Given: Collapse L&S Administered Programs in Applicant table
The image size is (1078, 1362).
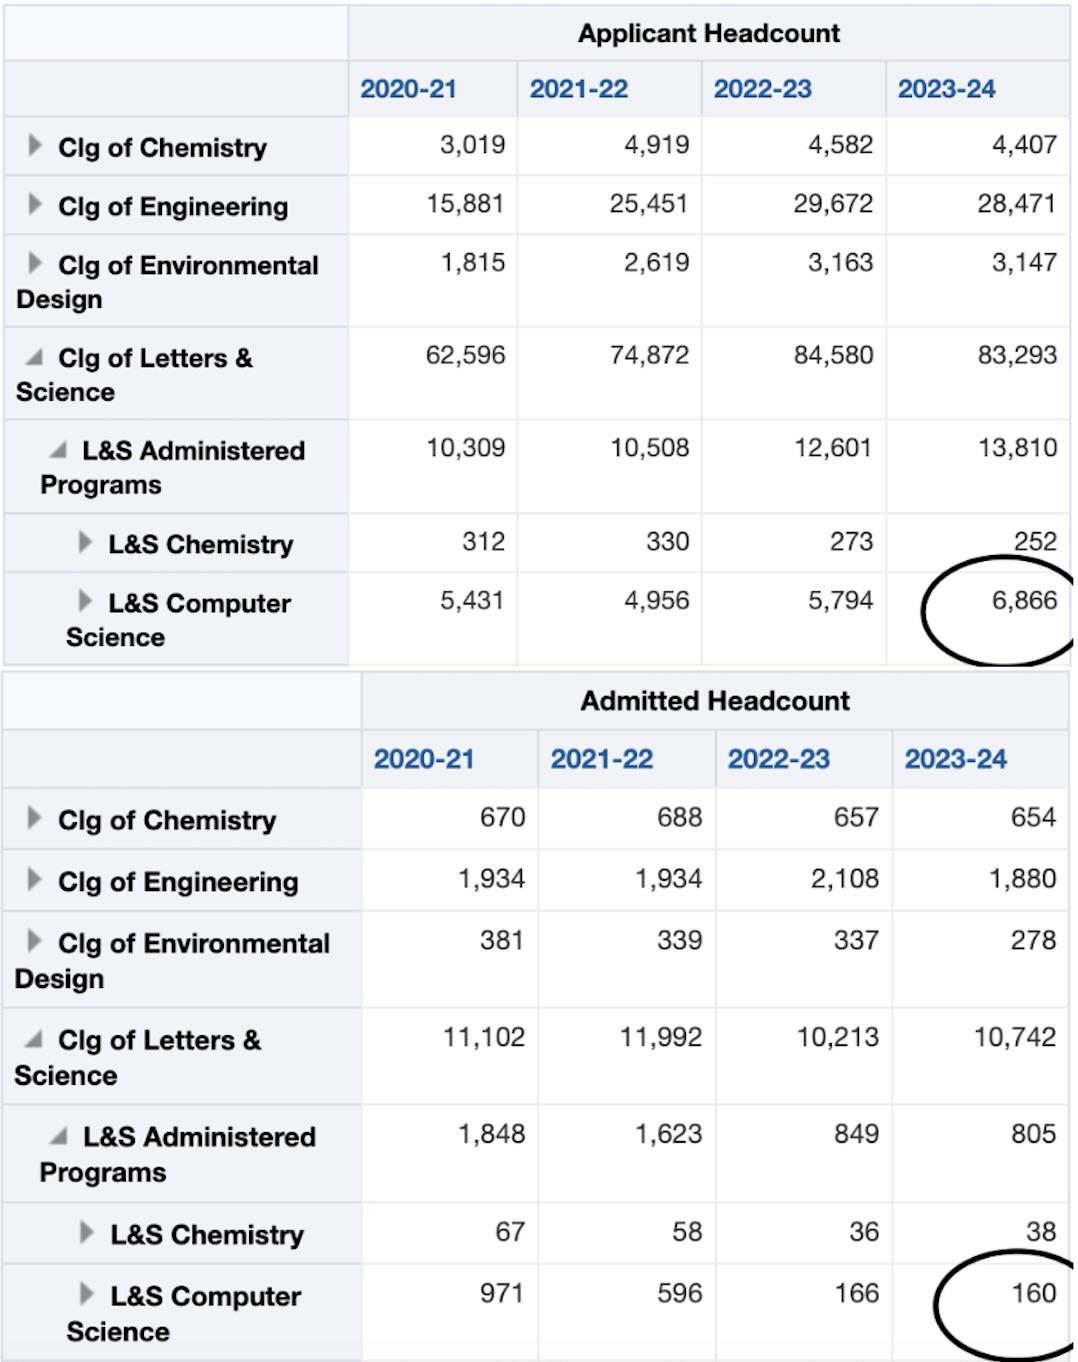Looking at the screenshot, I should click(x=59, y=451).
